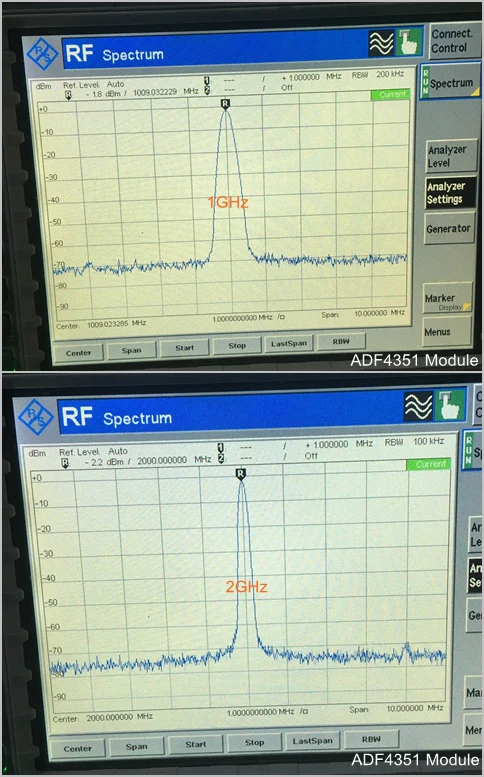Click Center 2000.000000 MHz readout at bottom
The image size is (484, 777).
tap(103, 718)
